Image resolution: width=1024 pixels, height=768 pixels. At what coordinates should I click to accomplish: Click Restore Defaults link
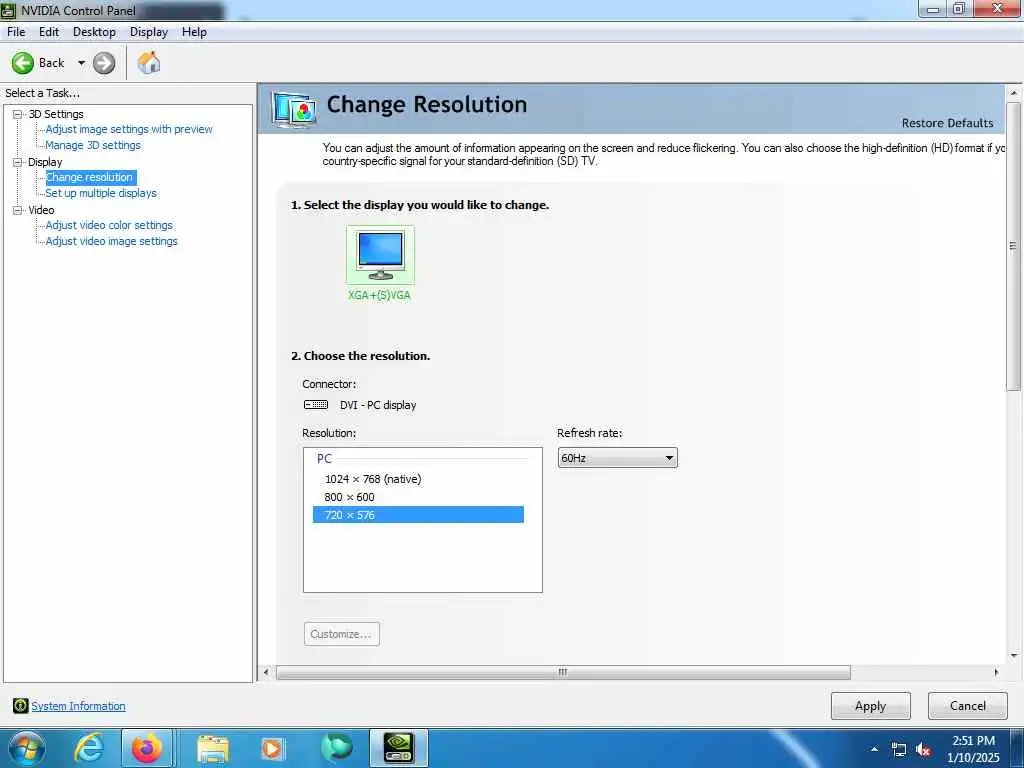point(947,123)
